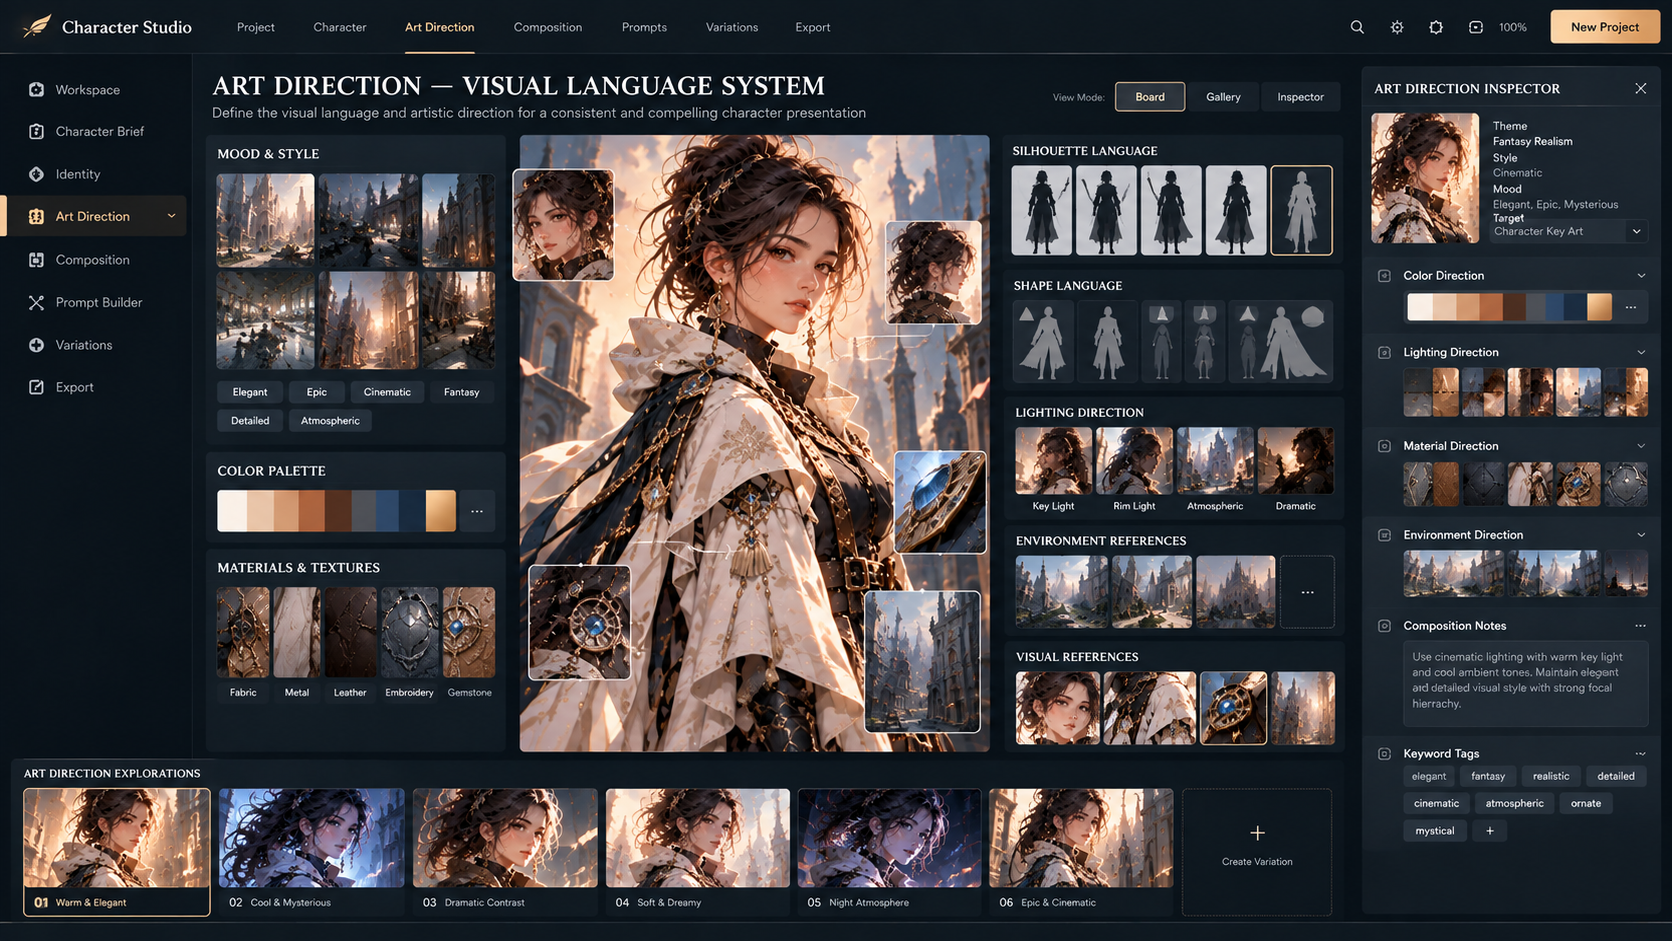Click the Composition sidebar icon

tap(36, 259)
